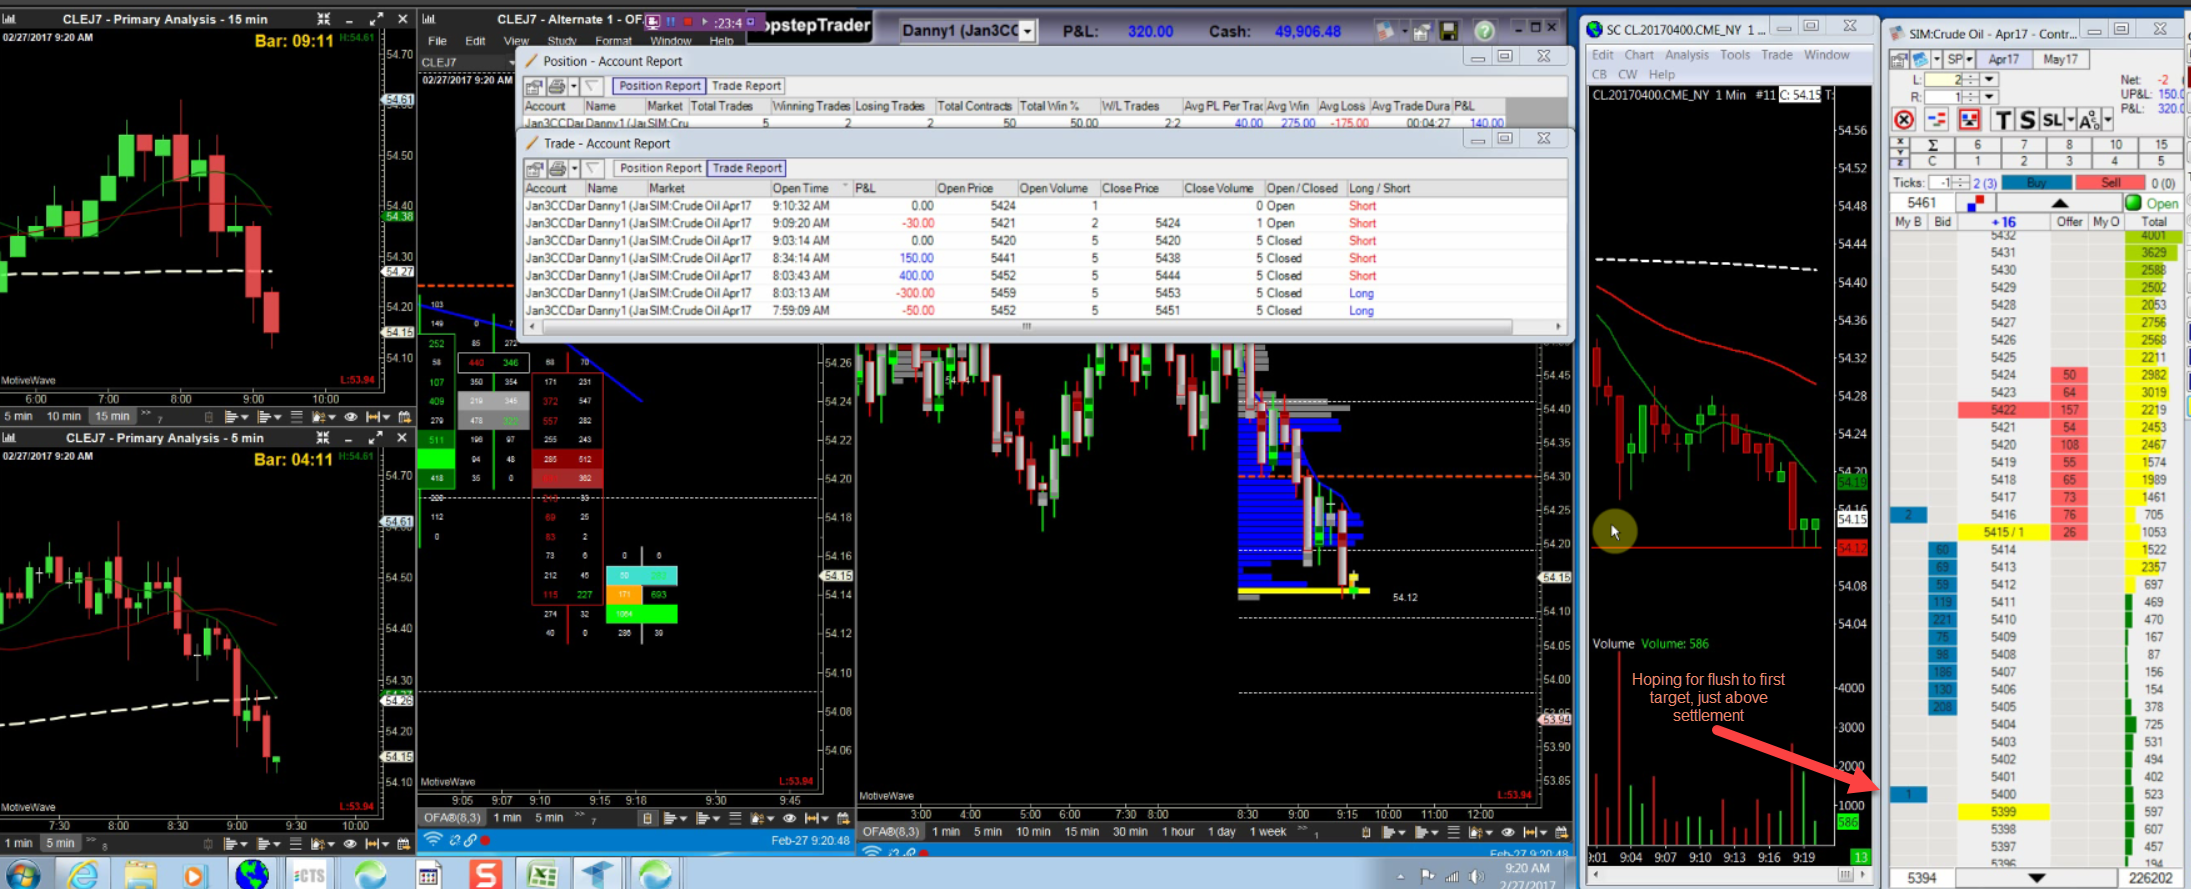Screen dimensions: 2191x889
Task: Click the filter icon in the Position Account Report
Action: (x=592, y=86)
